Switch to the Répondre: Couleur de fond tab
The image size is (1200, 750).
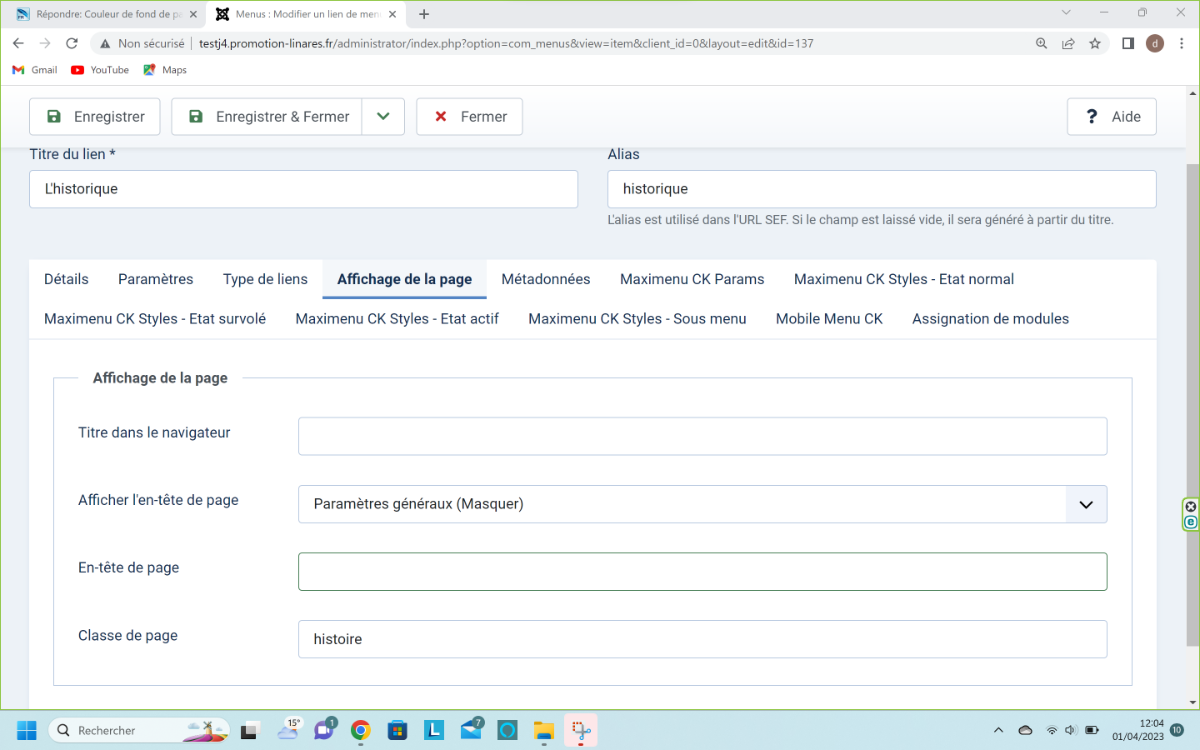106,15
